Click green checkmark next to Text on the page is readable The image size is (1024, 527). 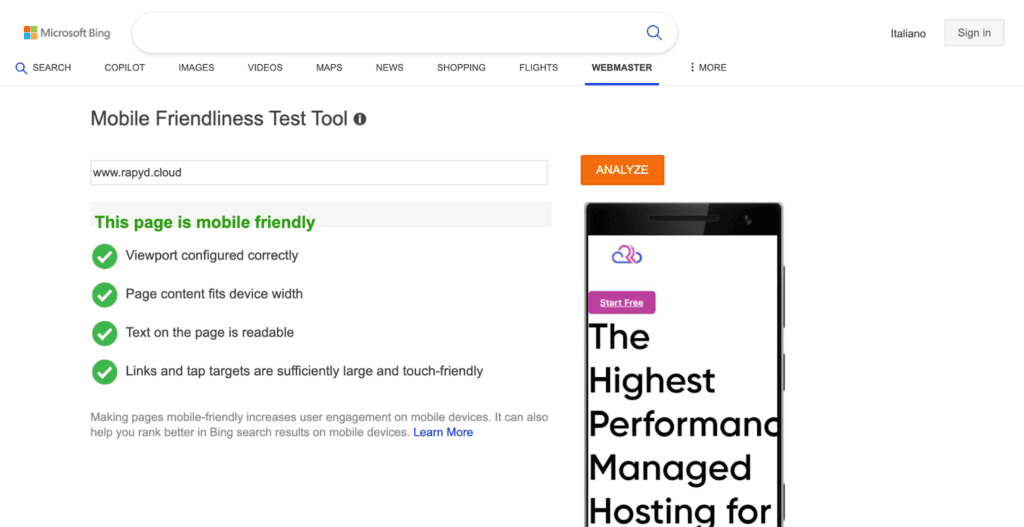(104, 333)
